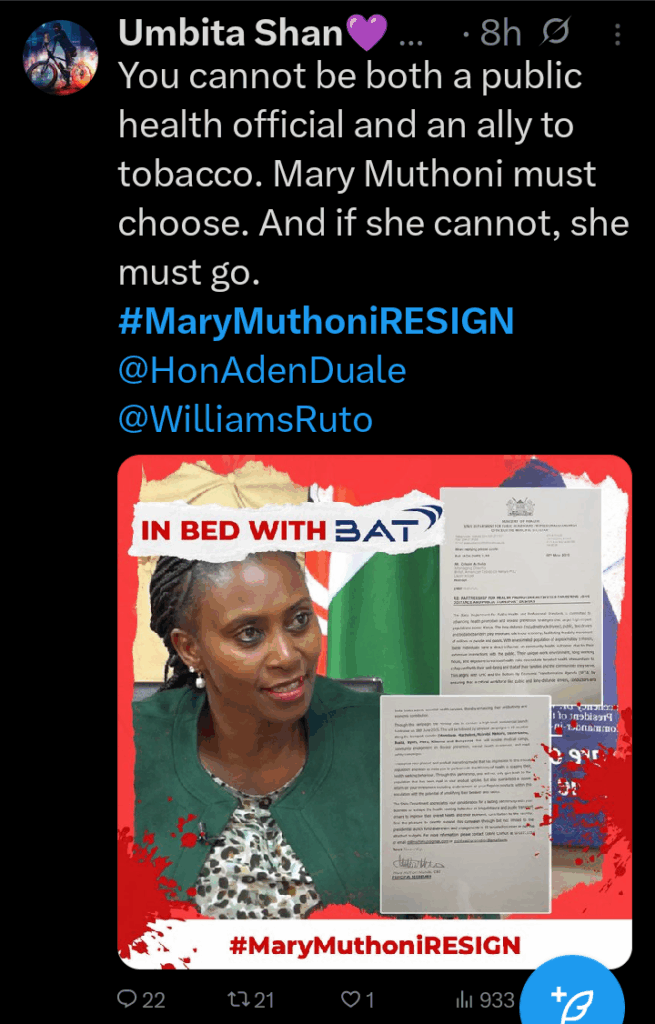Open Umbita Shan's profile avatar
Image resolution: width=655 pixels, height=1024 pixels.
61,57
